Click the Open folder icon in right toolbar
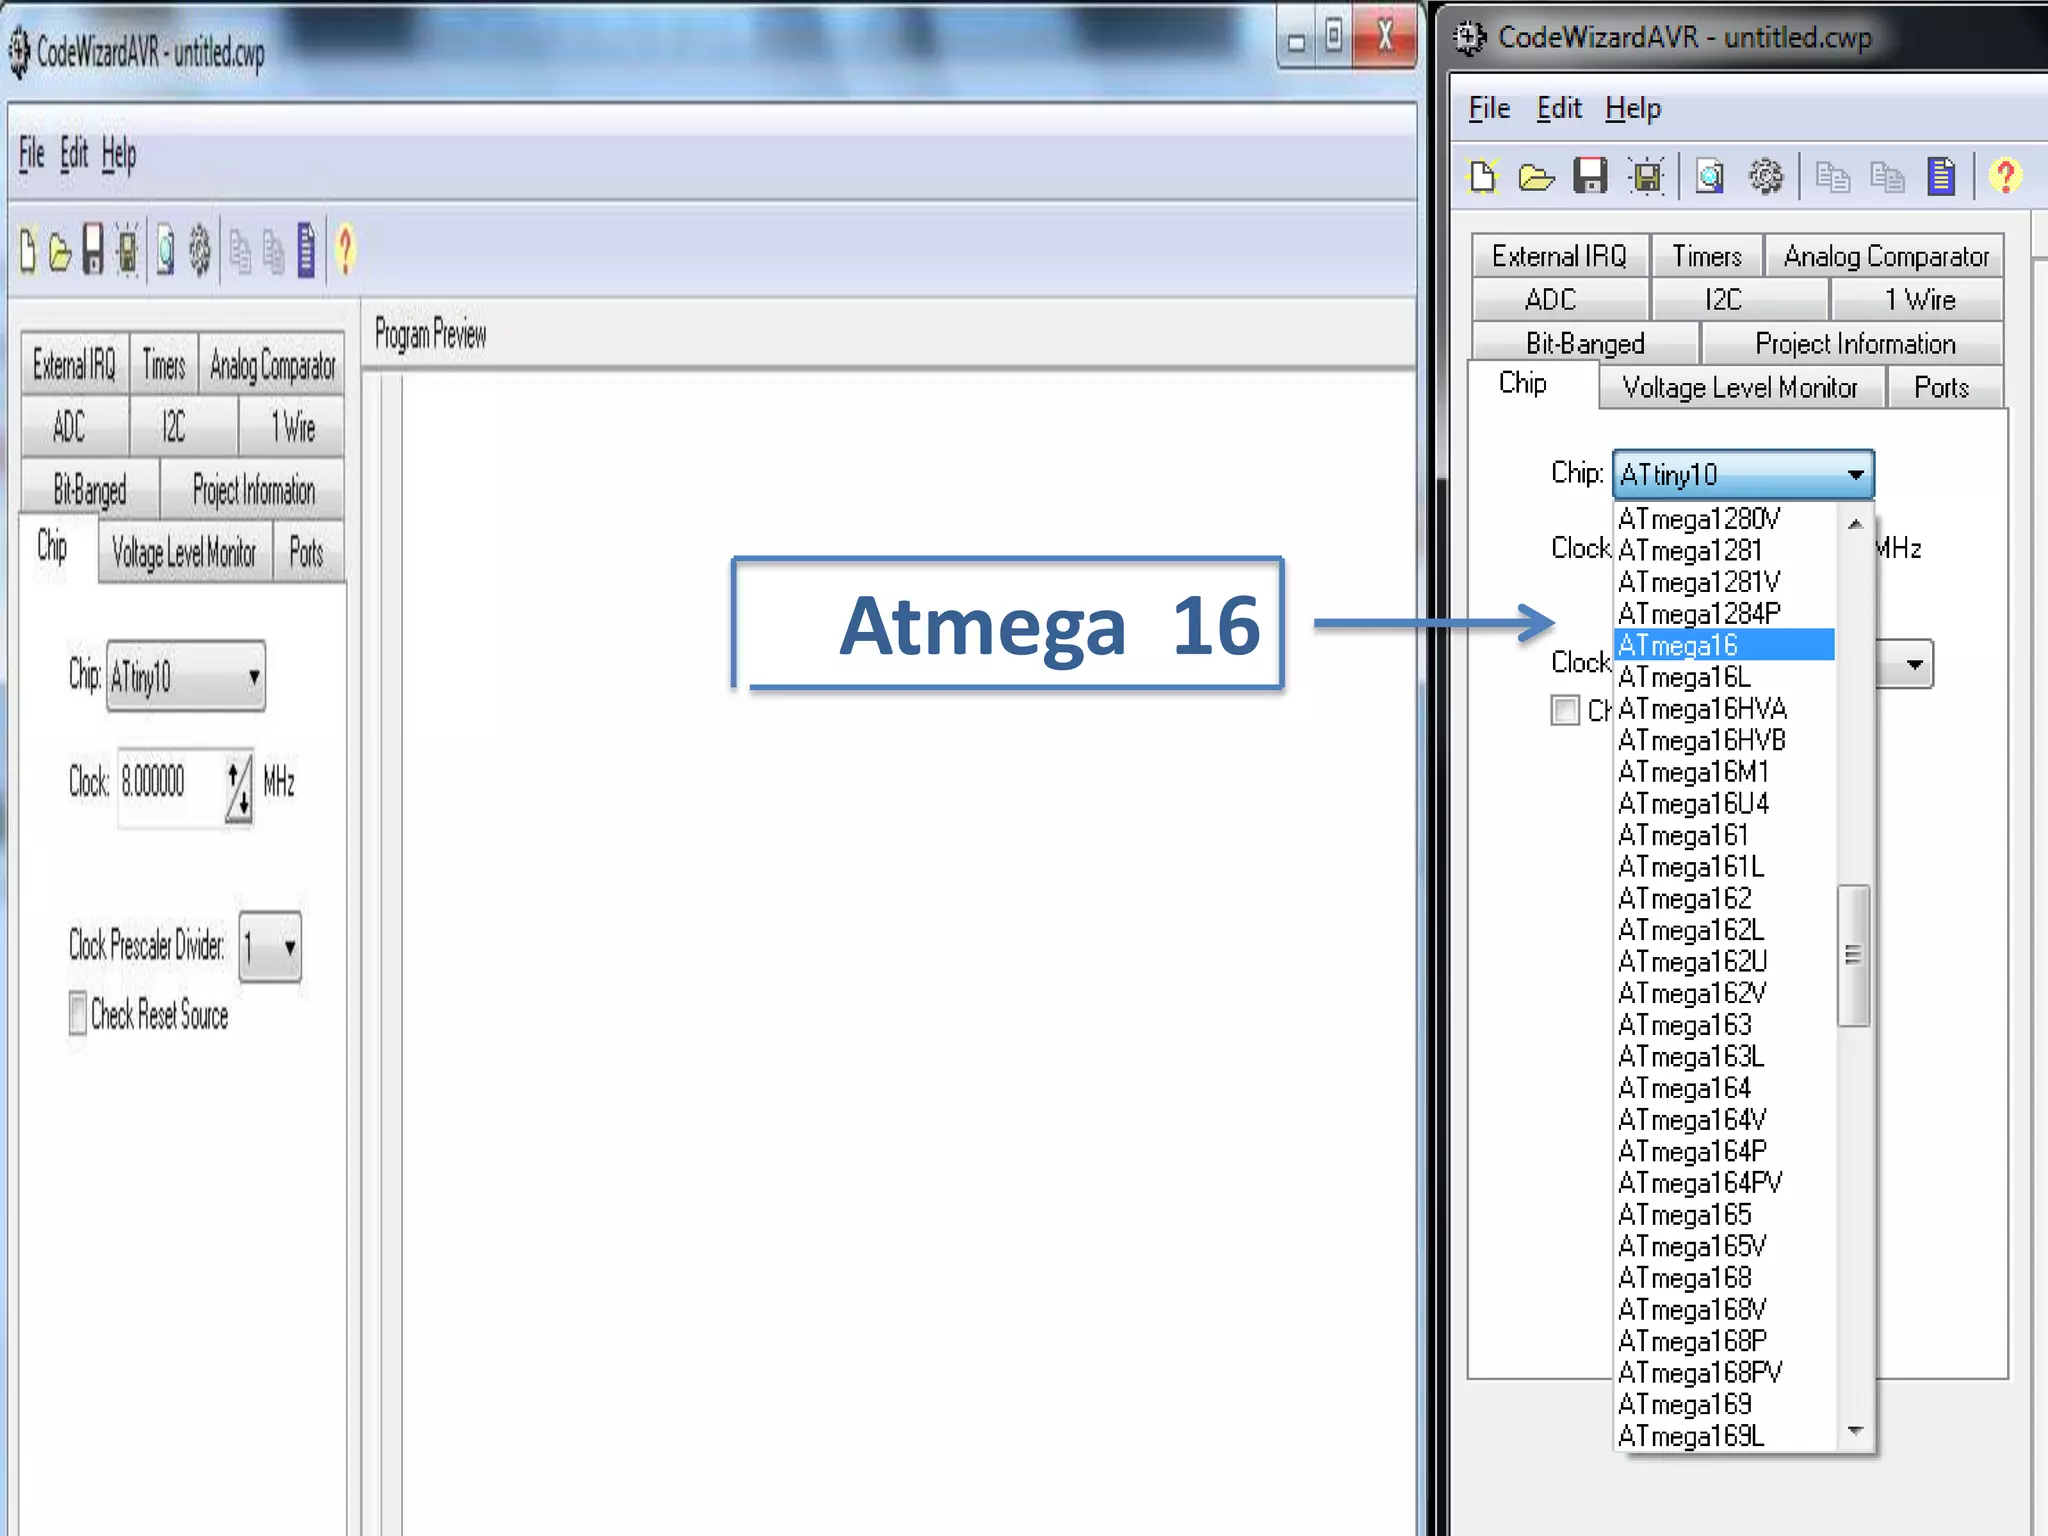2048x1536 pixels. (x=1536, y=177)
